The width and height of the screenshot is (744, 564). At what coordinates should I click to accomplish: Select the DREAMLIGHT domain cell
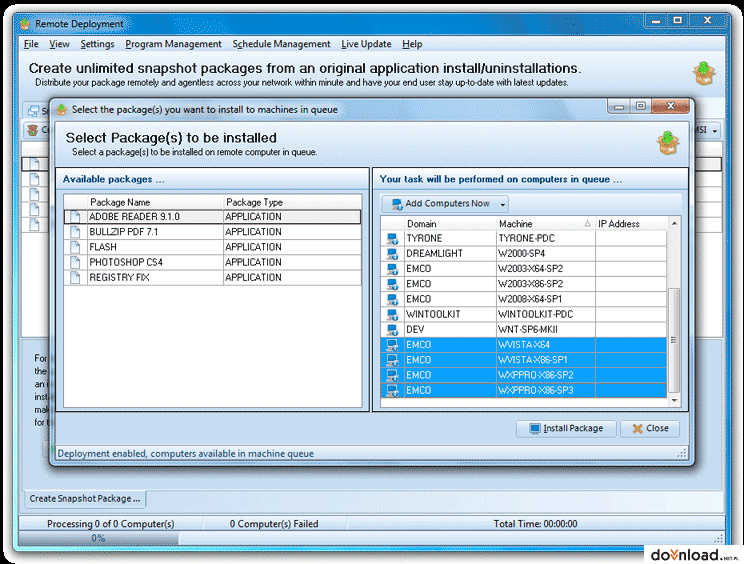(x=450, y=254)
